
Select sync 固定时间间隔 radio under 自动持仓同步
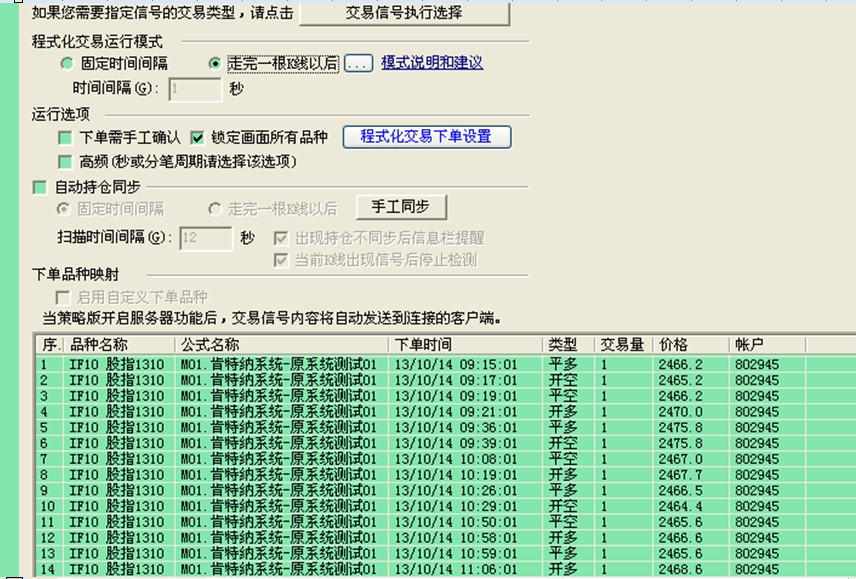(64, 209)
